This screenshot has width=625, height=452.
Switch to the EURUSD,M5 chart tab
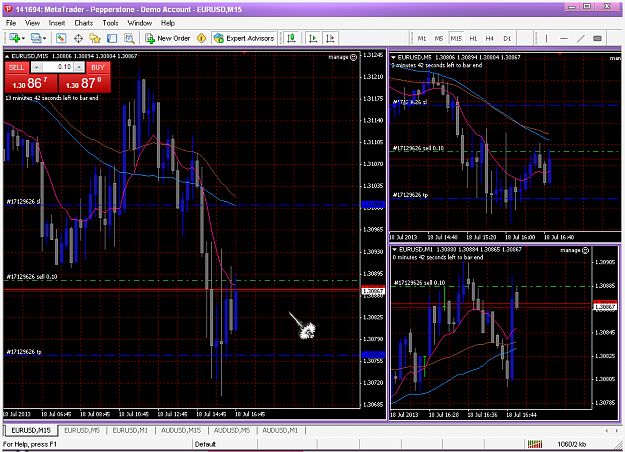[82, 430]
